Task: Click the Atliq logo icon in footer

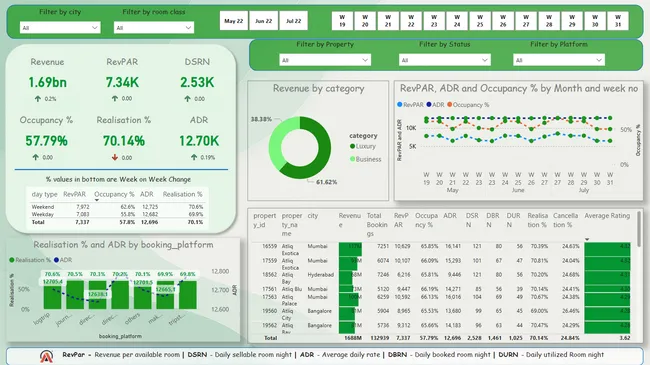Action: [x=46, y=356]
